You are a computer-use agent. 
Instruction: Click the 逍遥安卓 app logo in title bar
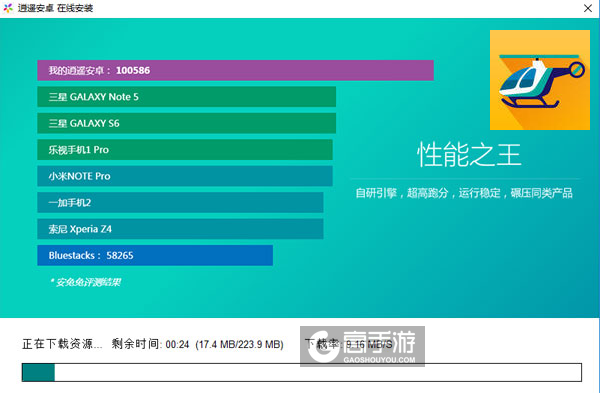[x=8, y=8]
